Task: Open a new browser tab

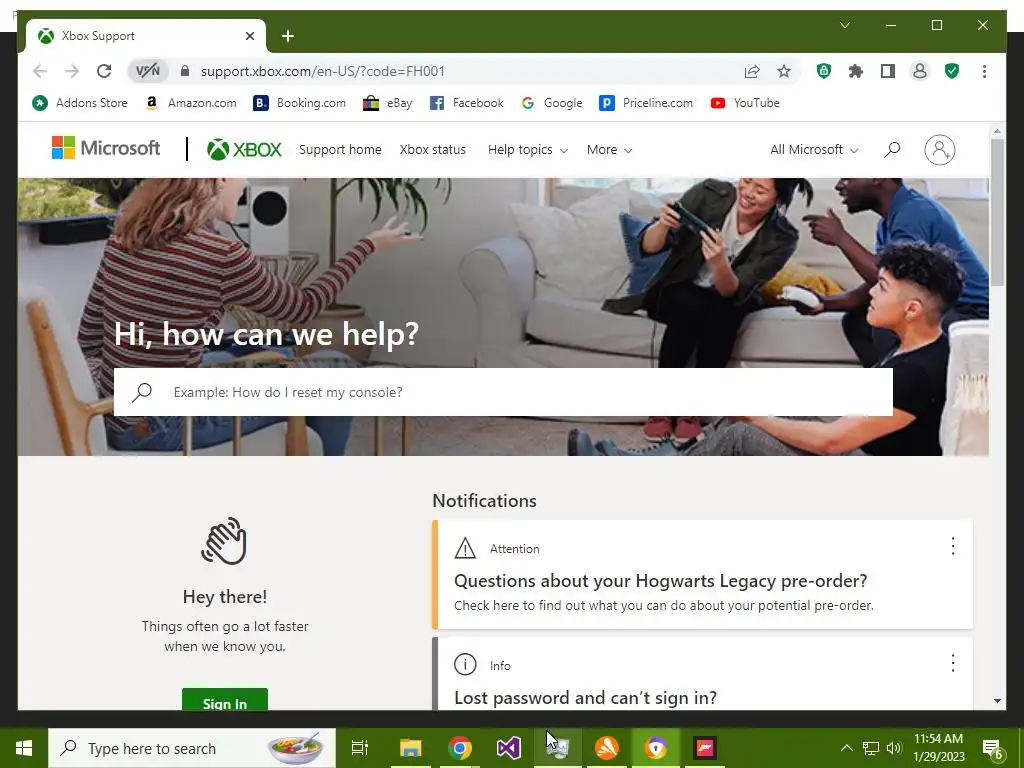Action: click(287, 36)
